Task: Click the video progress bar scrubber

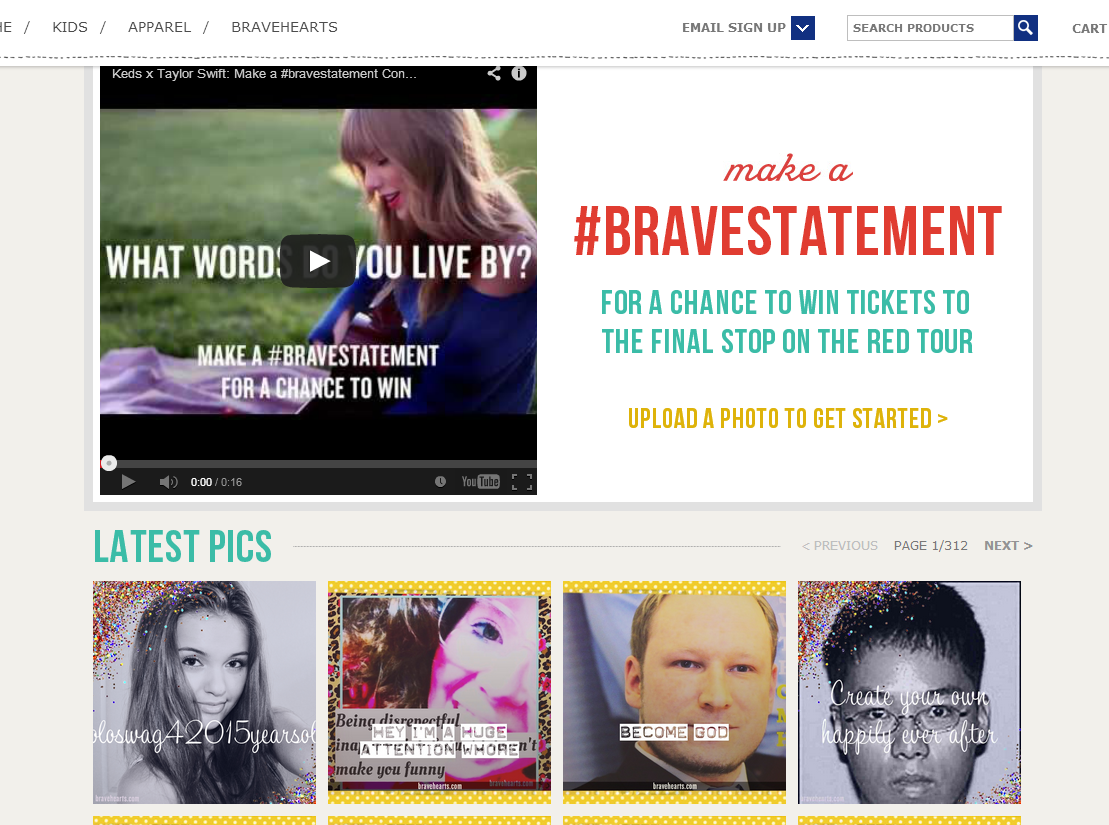Action: [x=109, y=463]
